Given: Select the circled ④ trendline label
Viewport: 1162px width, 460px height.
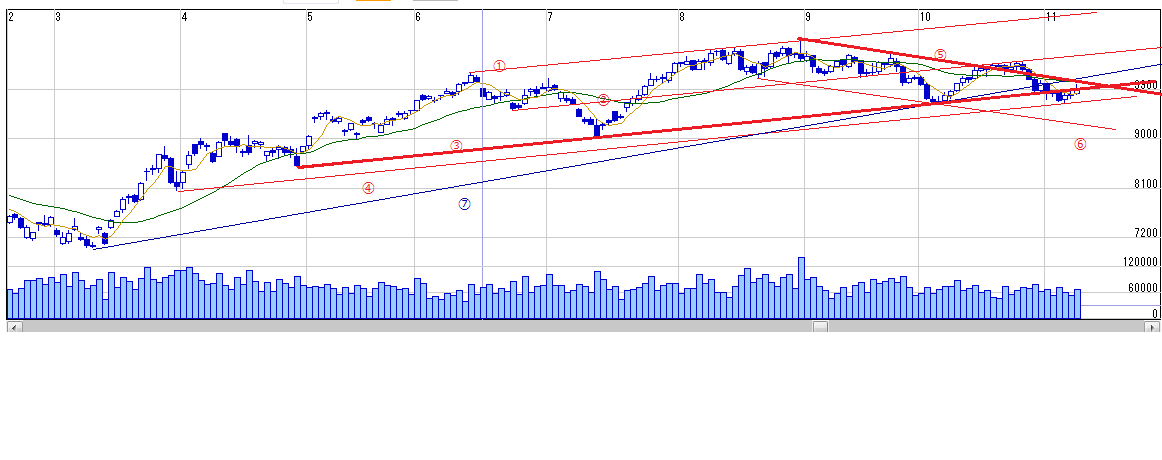Looking at the screenshot, I should [368, 187].
